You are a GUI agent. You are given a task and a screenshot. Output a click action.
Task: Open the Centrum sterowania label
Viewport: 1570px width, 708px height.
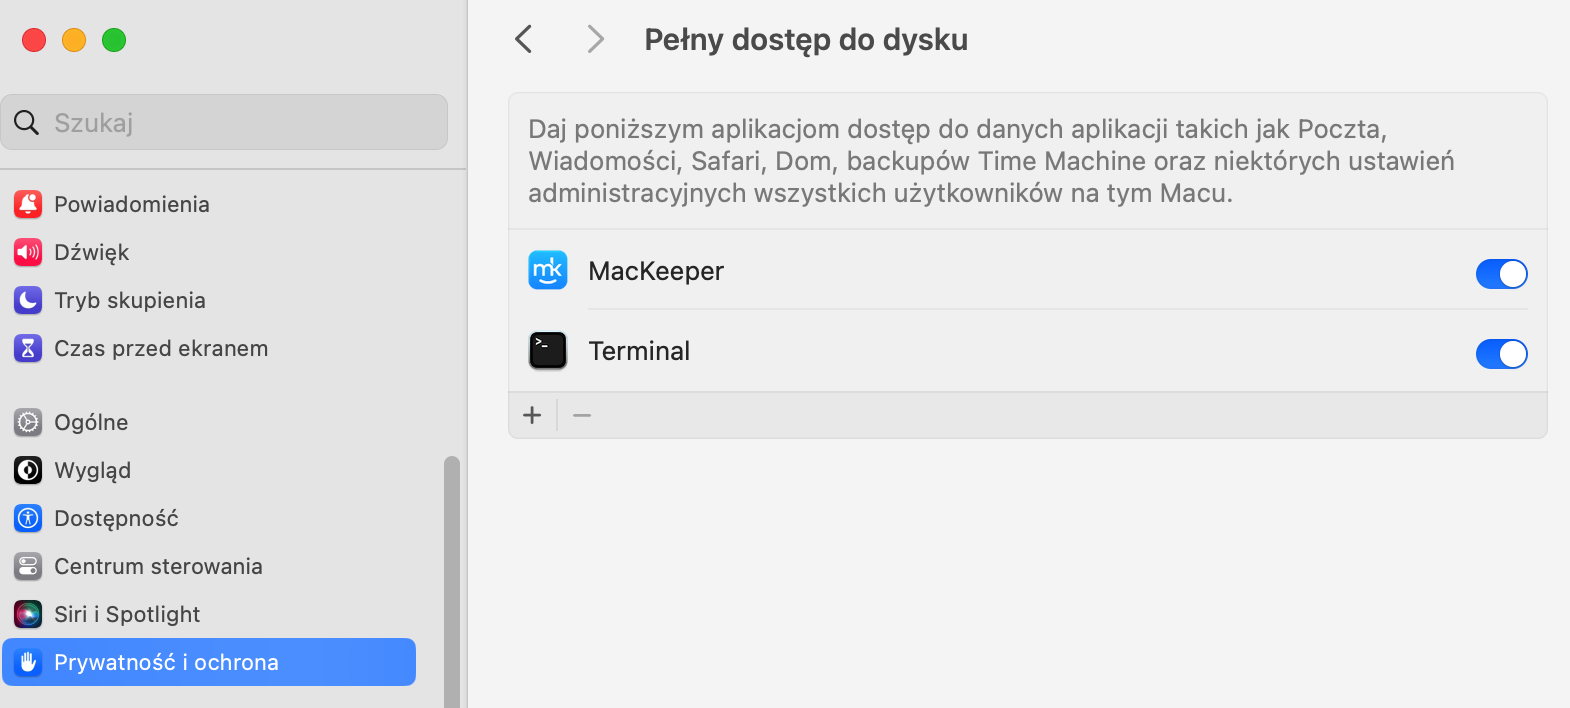point(158,566)
